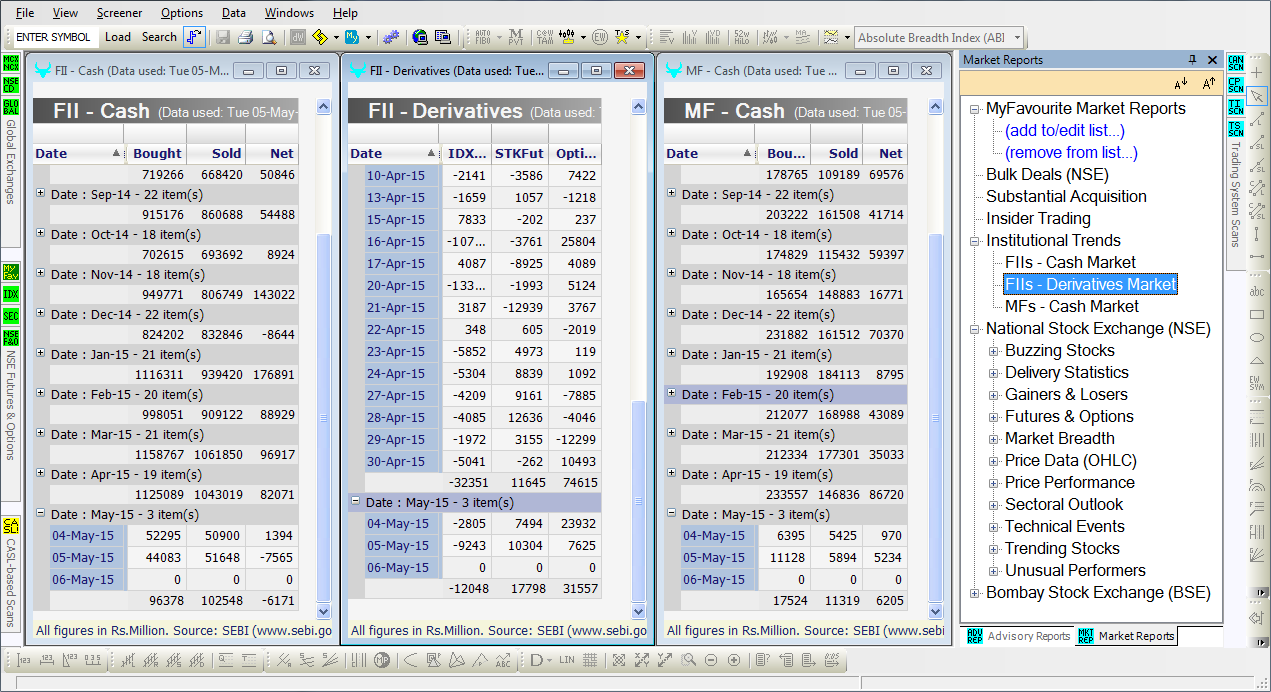Click the green SEC sidebar icon
This screenshot has width=1271, height=692.
coord(11,316)
